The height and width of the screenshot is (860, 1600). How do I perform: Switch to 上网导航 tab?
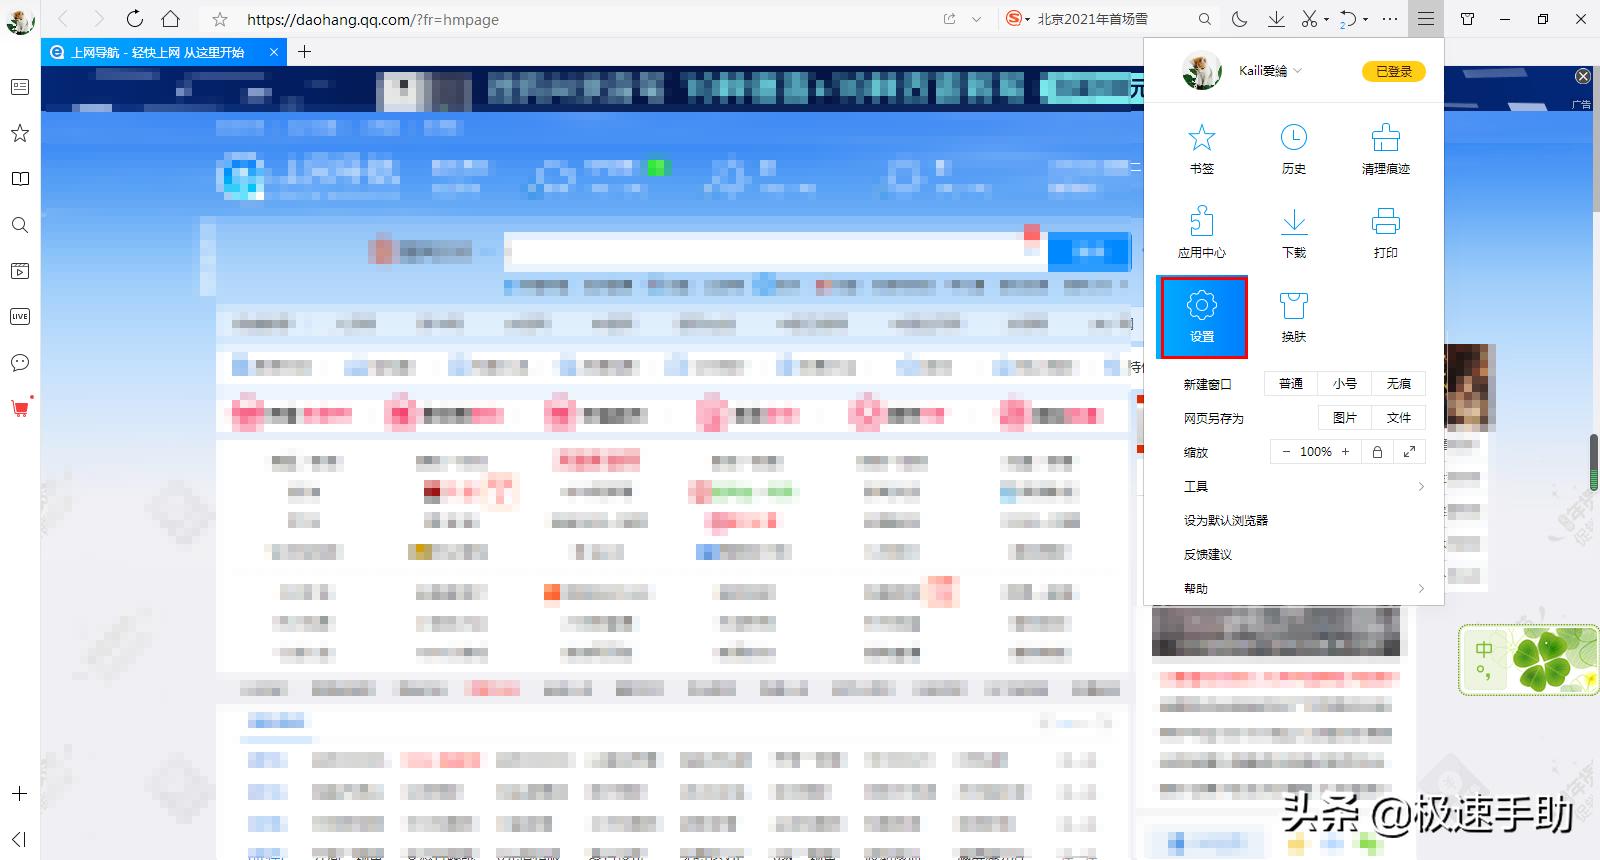click(x=158, y=52)
